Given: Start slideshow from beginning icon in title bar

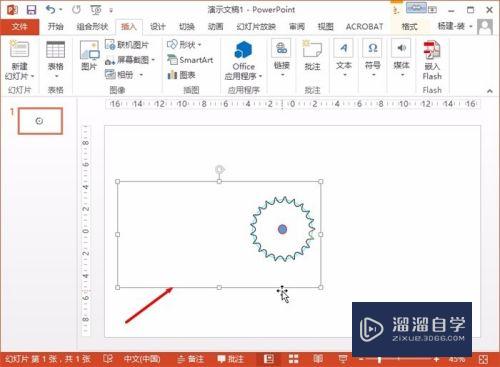Looking at the screenshot, I should click(x=96, y=10).
